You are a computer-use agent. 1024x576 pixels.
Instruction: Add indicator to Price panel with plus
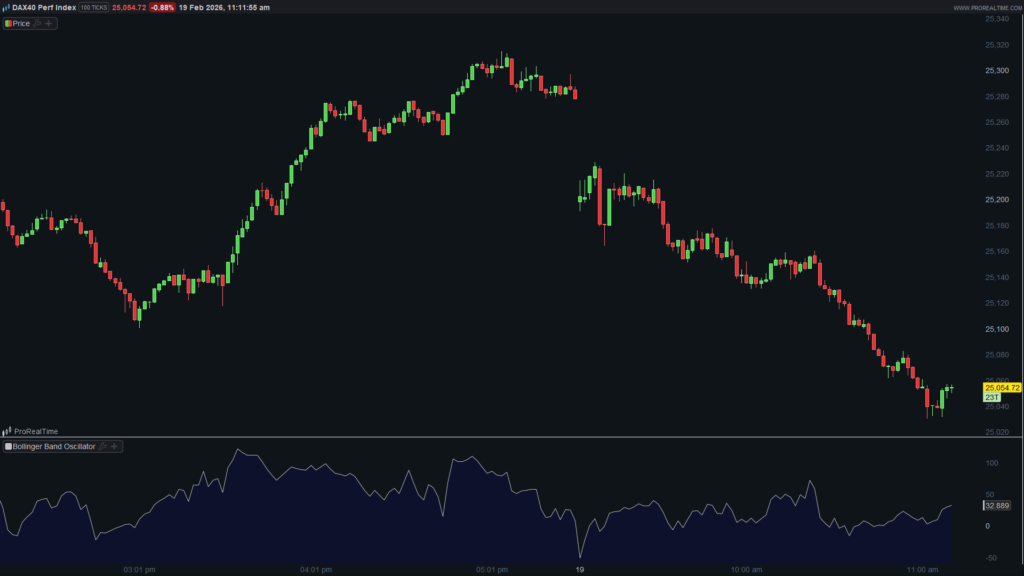48,24
